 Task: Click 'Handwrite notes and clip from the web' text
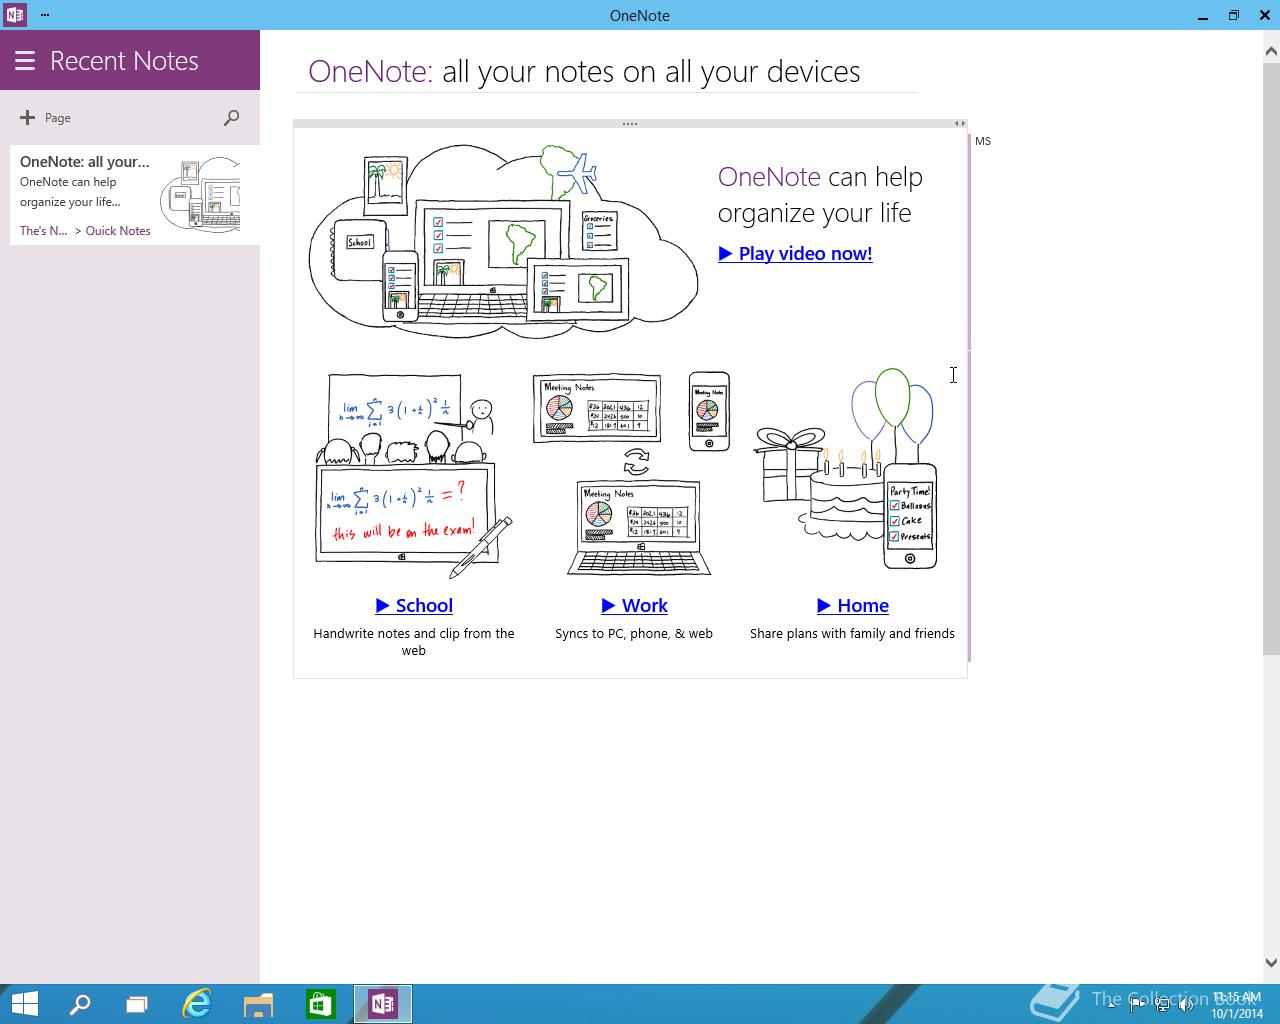pyautogui.click(x=414, y=642)
